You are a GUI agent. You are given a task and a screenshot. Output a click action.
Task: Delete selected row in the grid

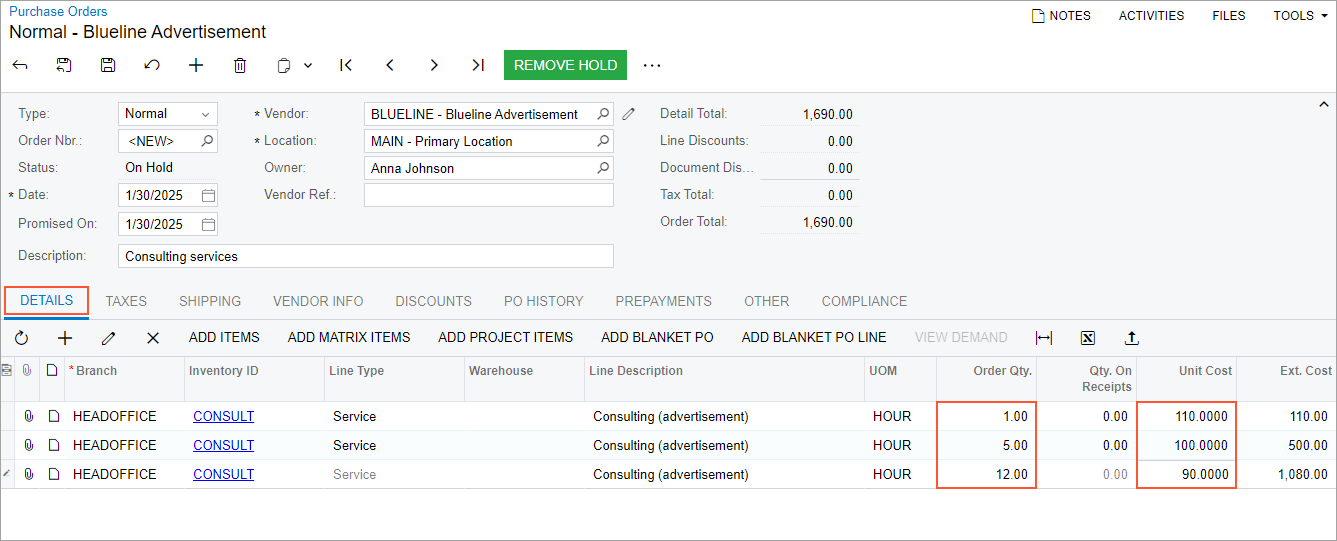coord(153,338)
